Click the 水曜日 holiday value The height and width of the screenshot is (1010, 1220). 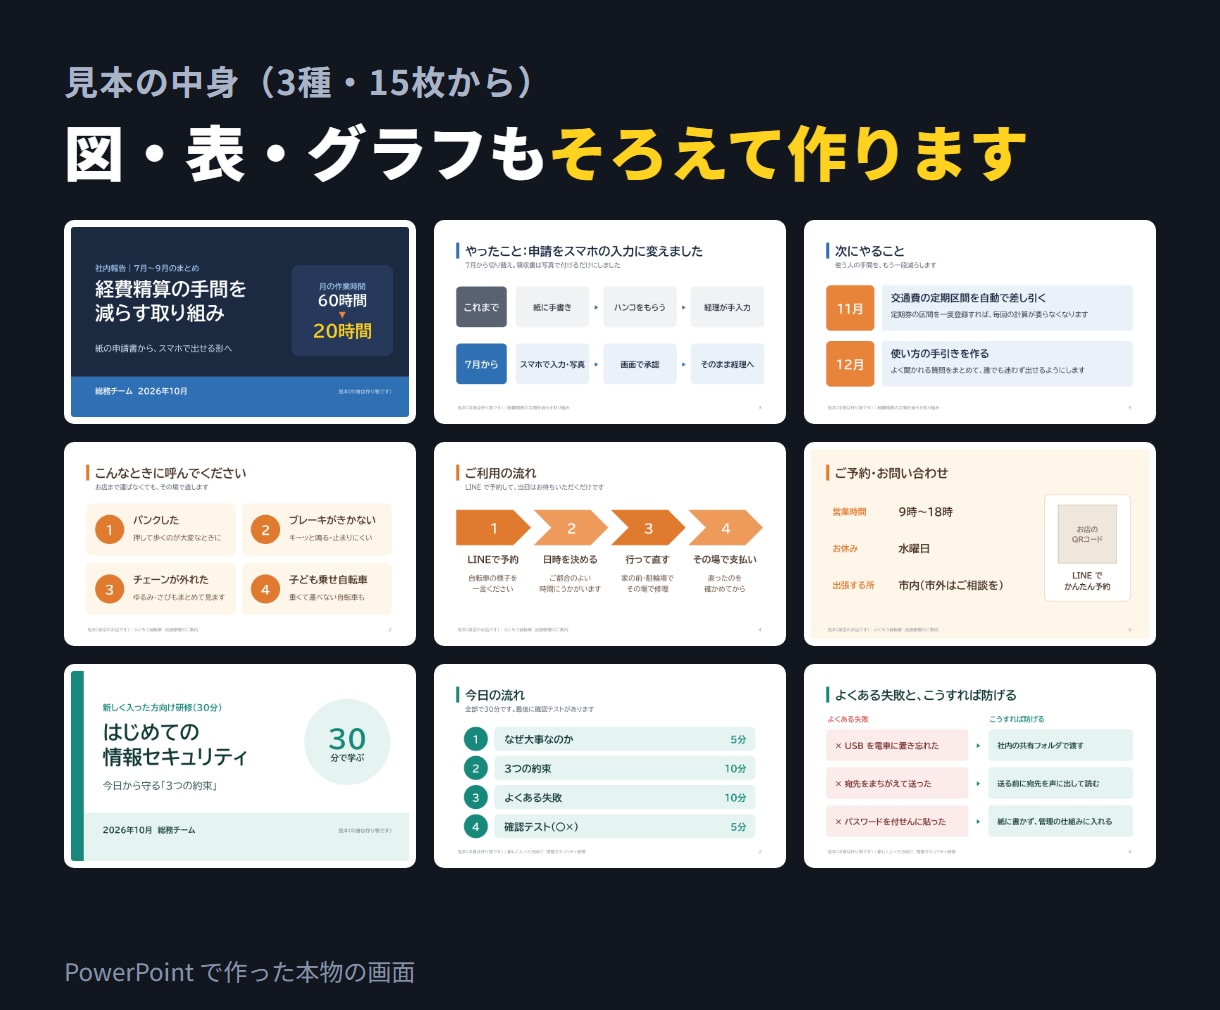pyautogui.click(x=914, y=549)
